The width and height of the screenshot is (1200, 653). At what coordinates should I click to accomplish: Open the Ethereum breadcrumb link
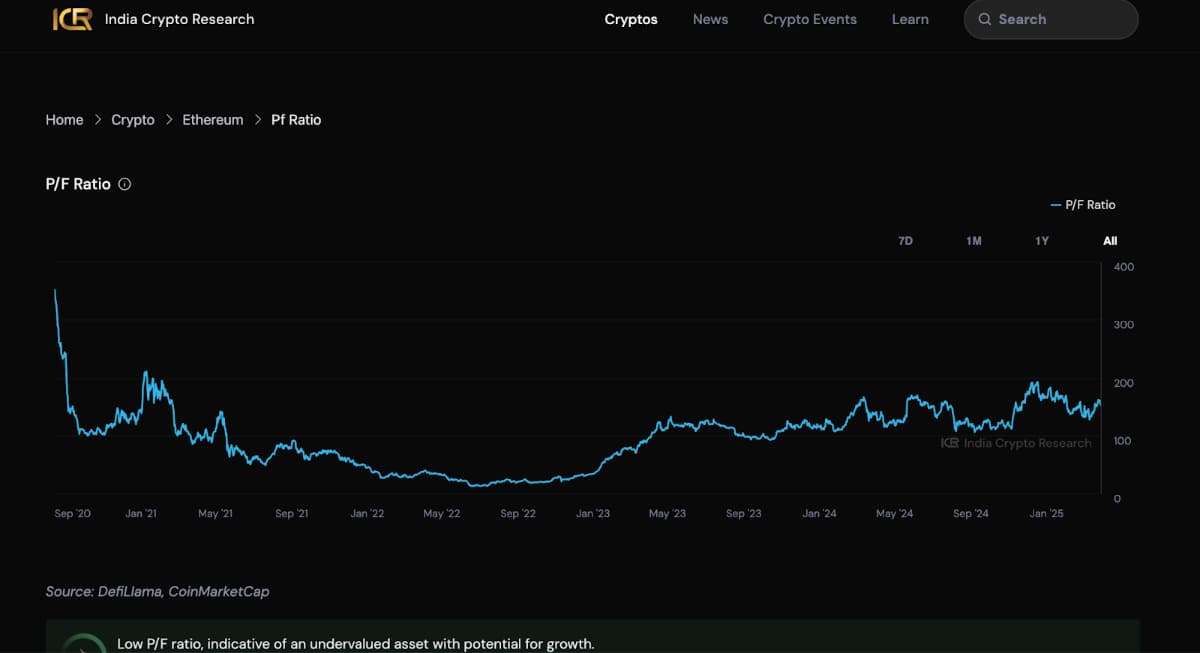point(212,120)
